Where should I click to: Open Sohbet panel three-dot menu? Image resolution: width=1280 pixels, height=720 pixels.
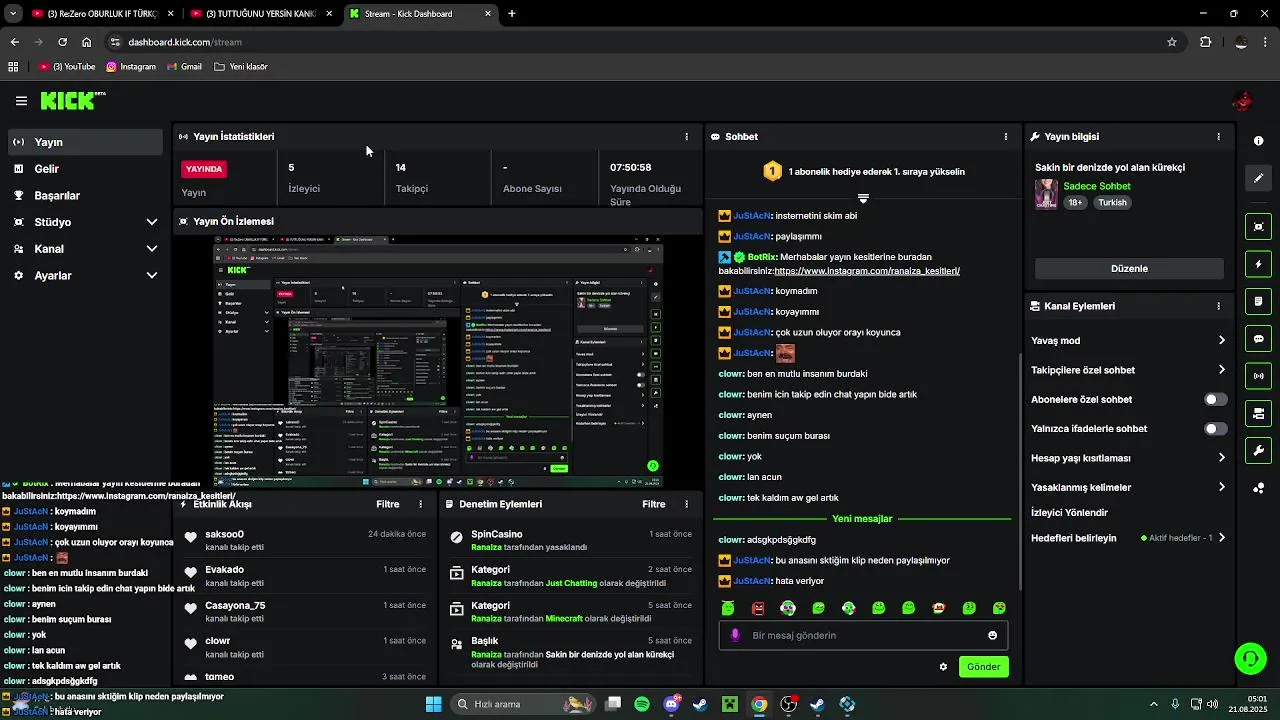coord(1006,136)
